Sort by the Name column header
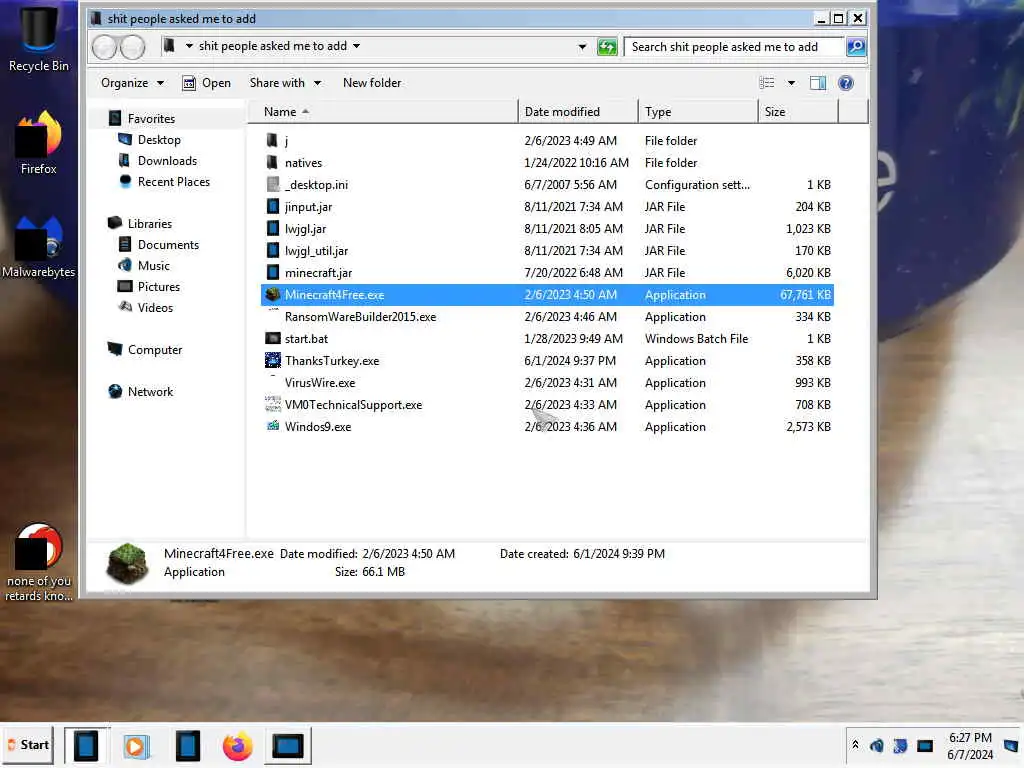Image resolution: width=1024 pixels, height=768 pixels. pos(382,112)
